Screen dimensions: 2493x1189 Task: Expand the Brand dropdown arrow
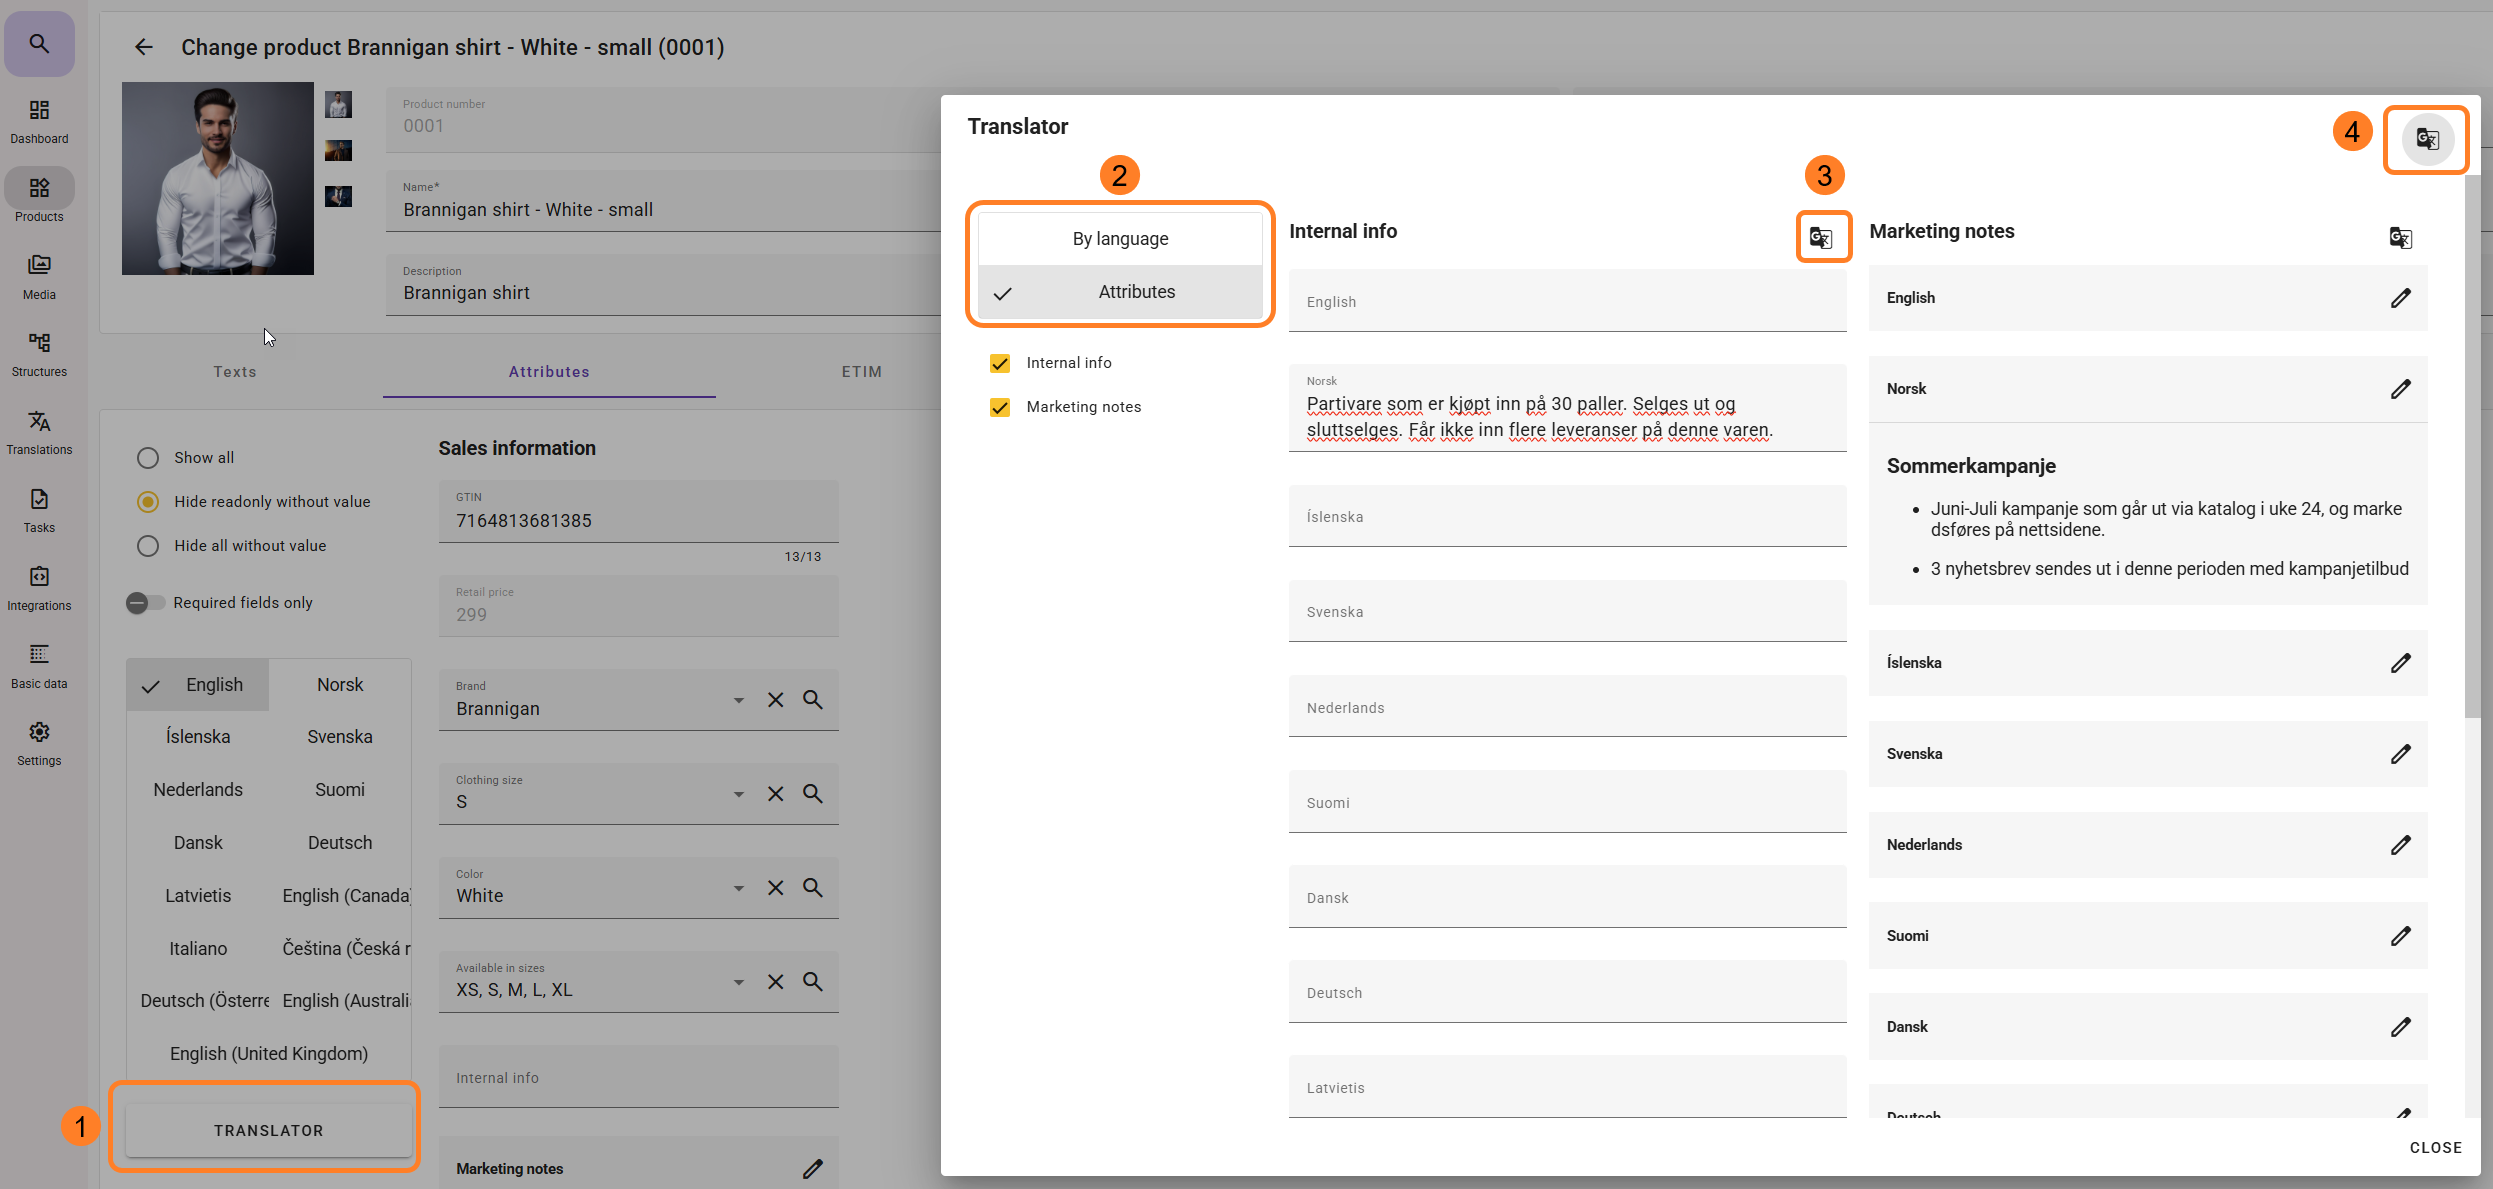738,700
